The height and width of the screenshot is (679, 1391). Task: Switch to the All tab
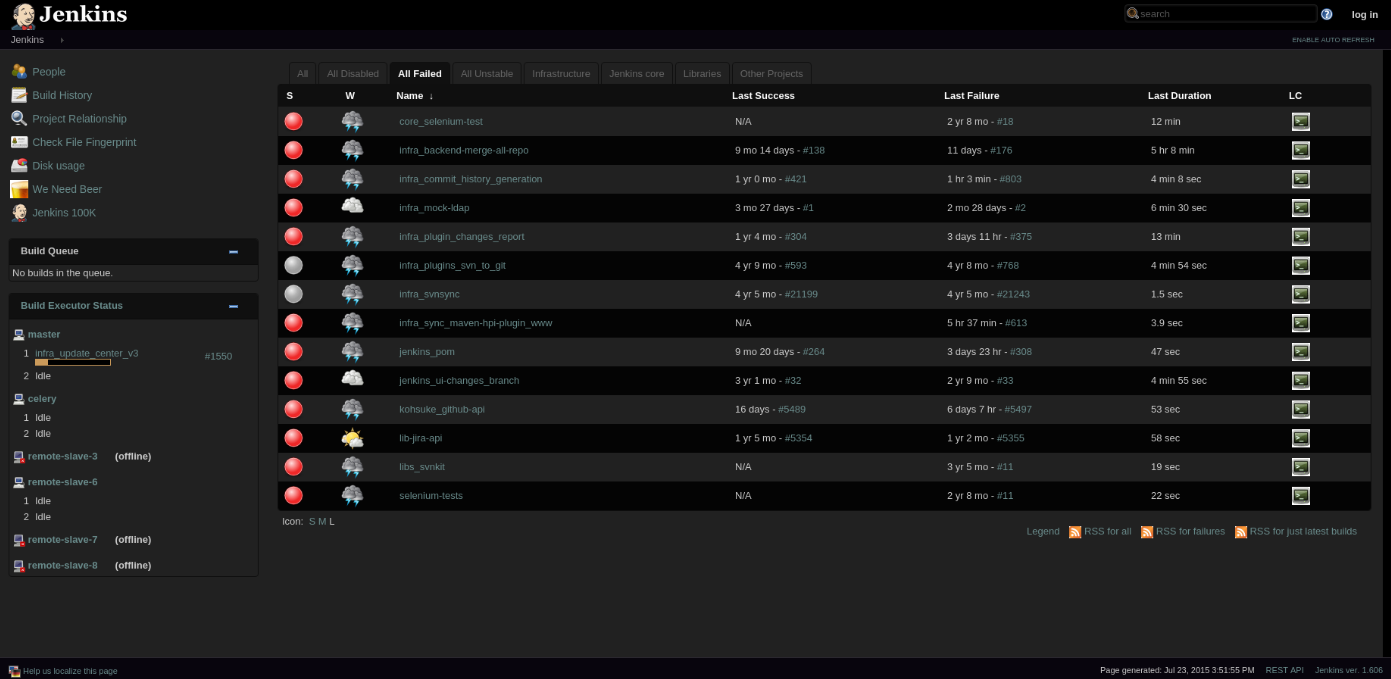302,73
